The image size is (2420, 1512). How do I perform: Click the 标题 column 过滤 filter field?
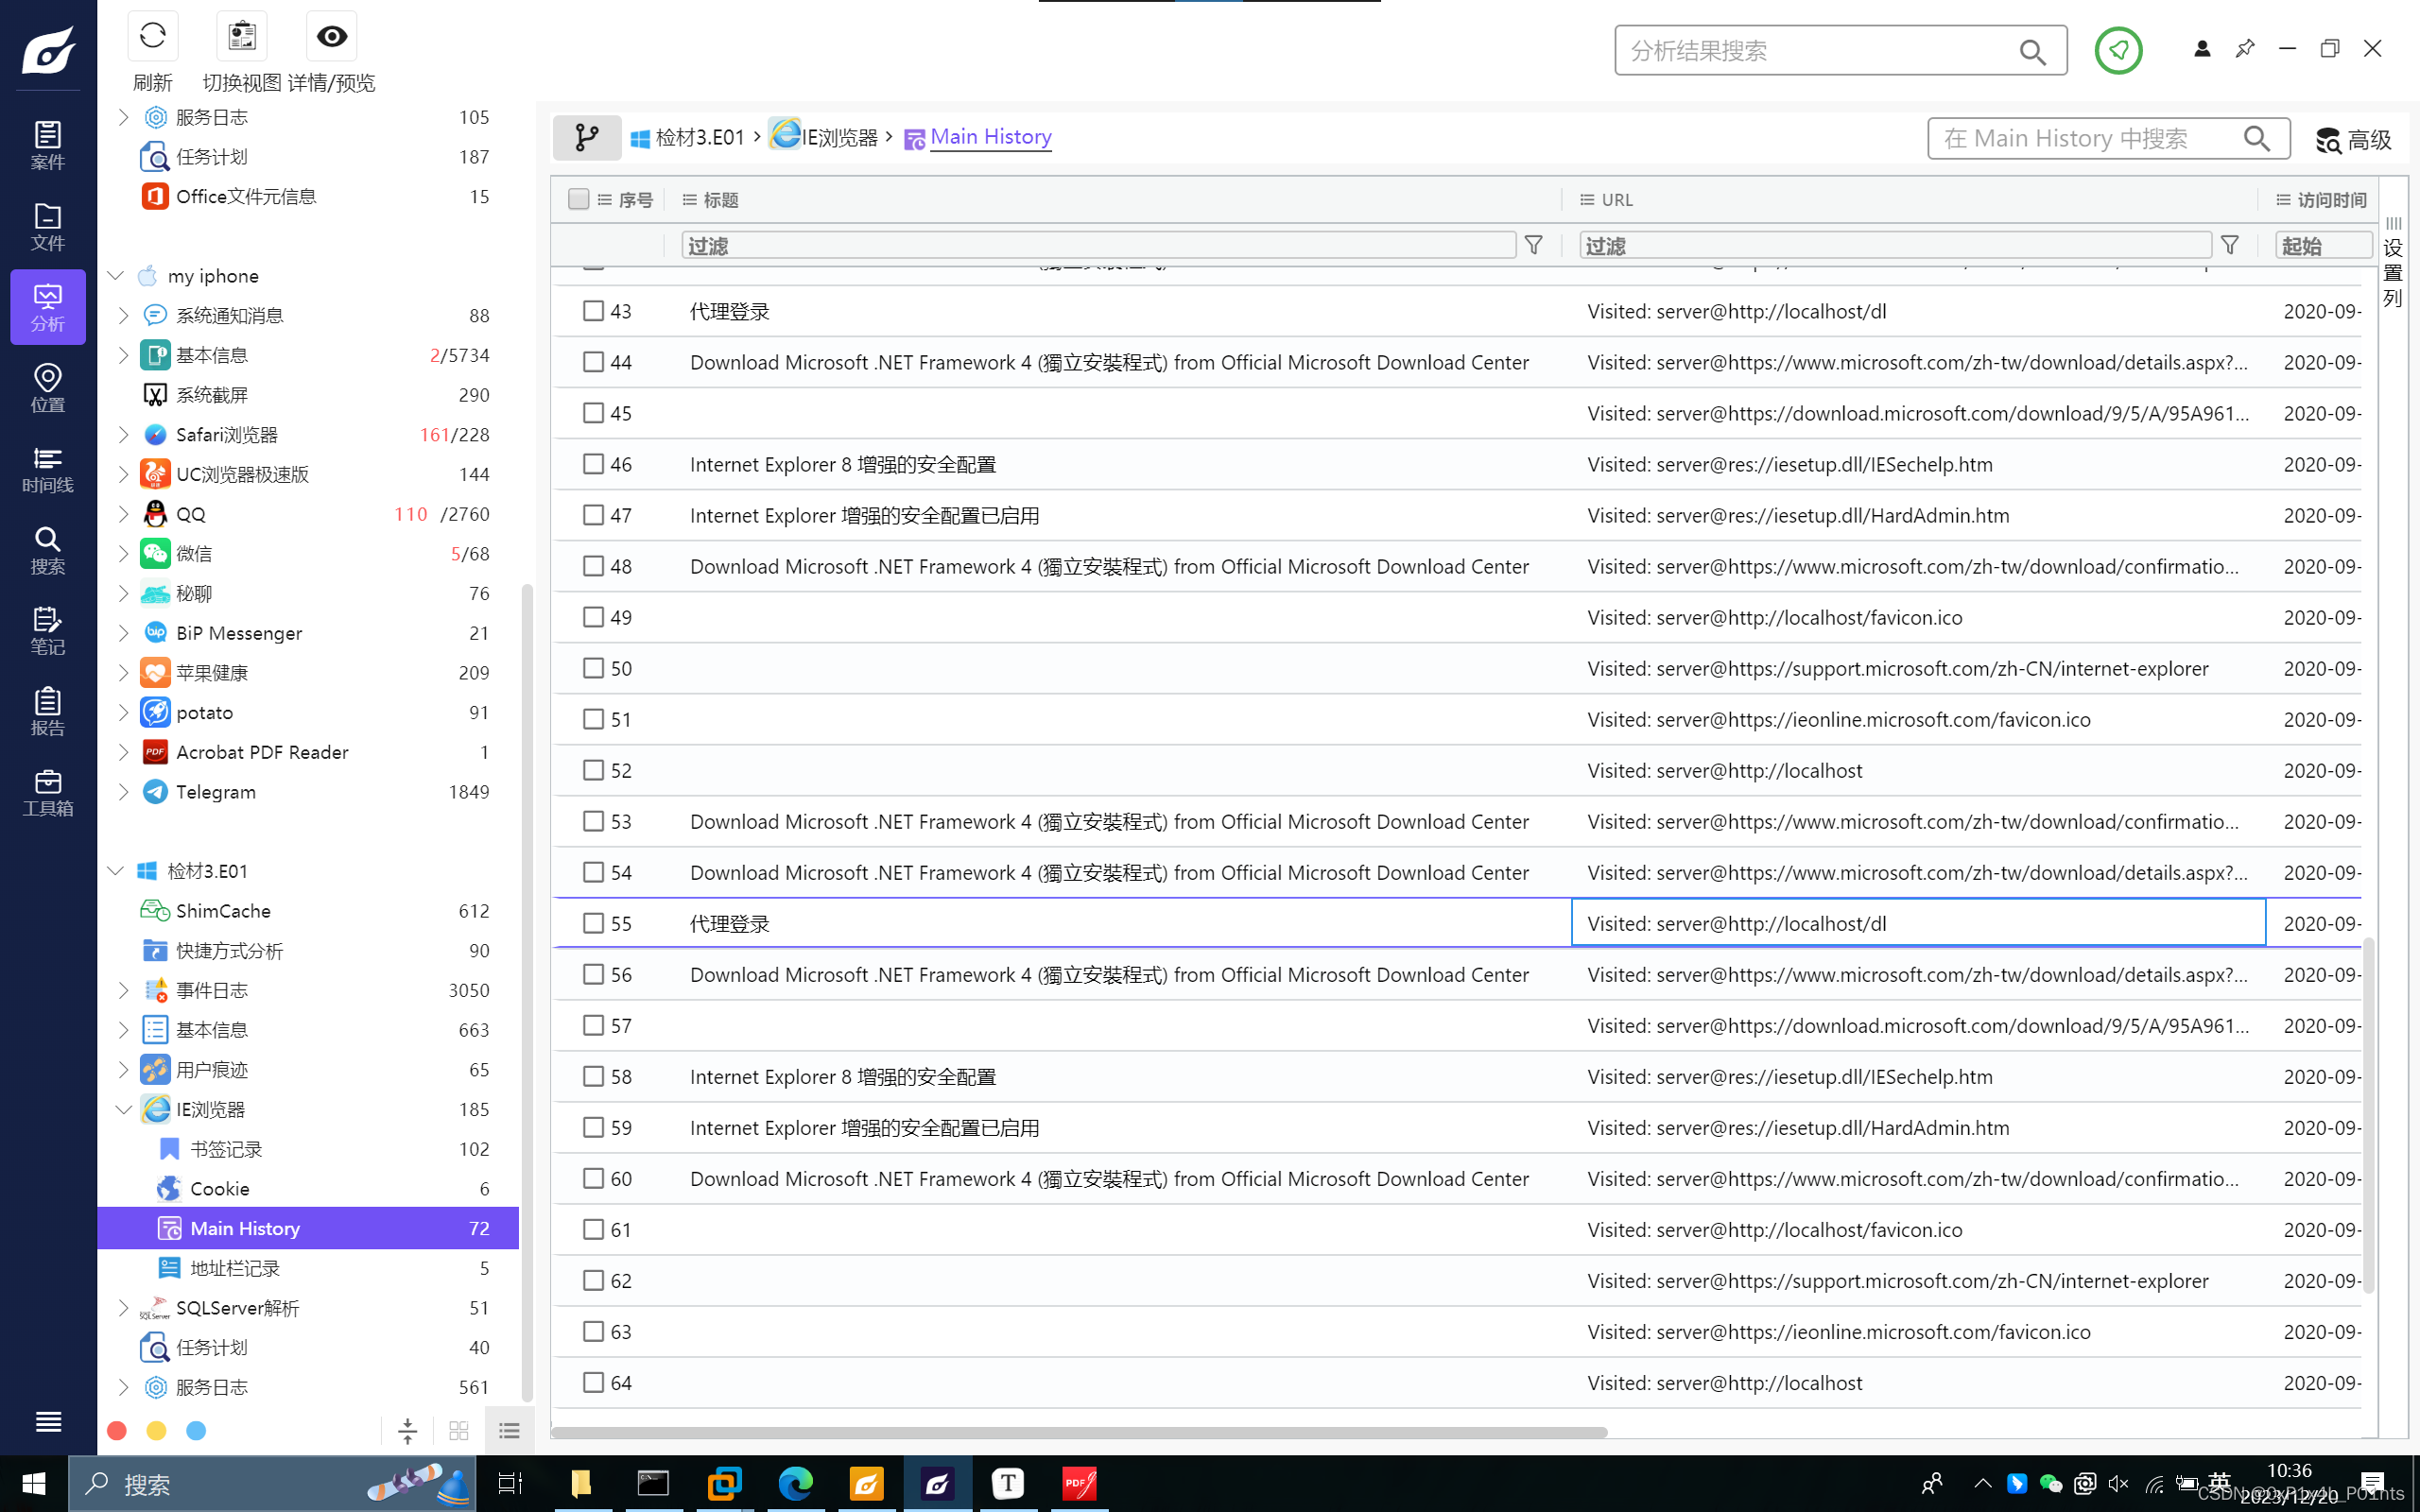(1098, 245)
